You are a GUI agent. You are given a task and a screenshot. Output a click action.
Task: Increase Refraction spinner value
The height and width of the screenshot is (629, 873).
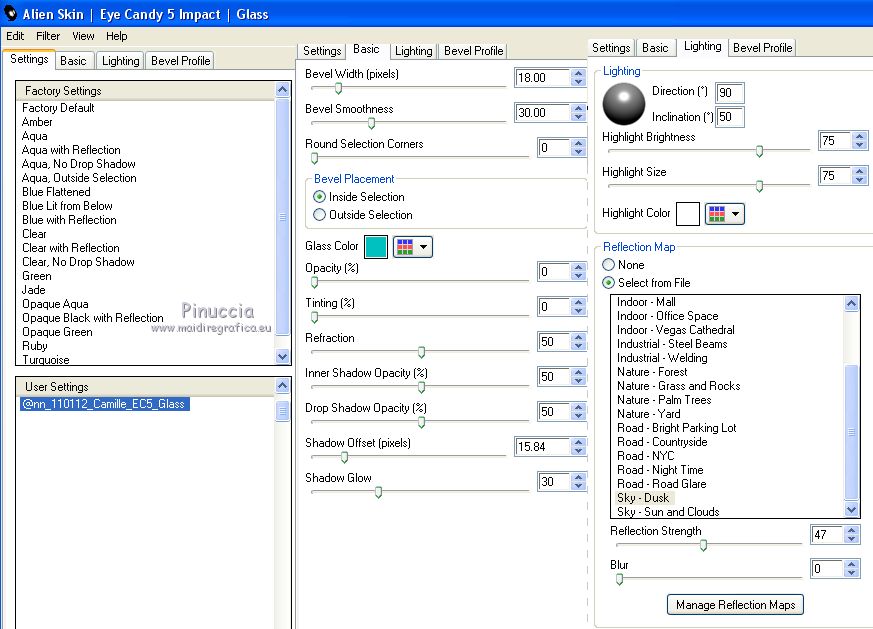pyautogui.click(x=579, y=337)
